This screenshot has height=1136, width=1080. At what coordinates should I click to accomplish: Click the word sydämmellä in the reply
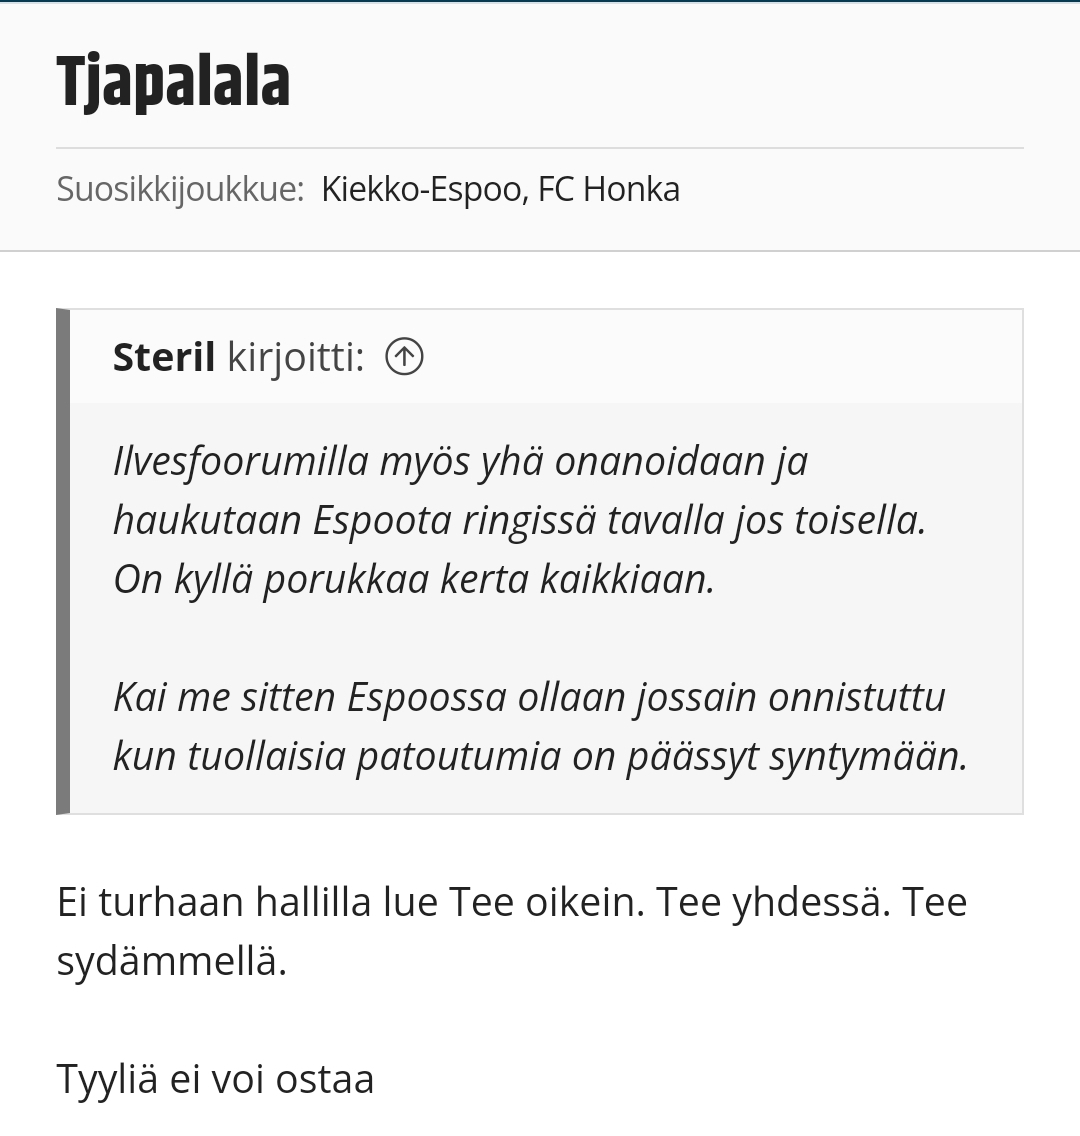pos(172,962)
